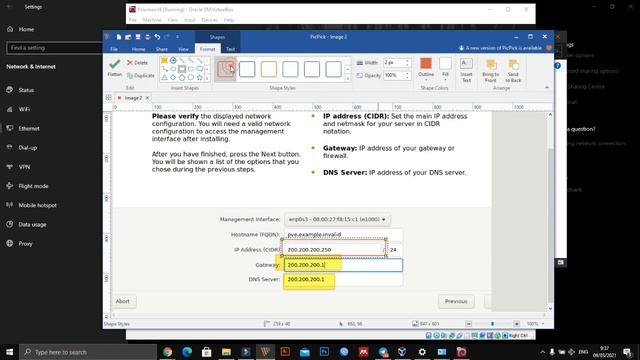The height and width of the screenshot is (360, 640).
Task: Click the Find a setting search box
Action: (x=54, y=48)
